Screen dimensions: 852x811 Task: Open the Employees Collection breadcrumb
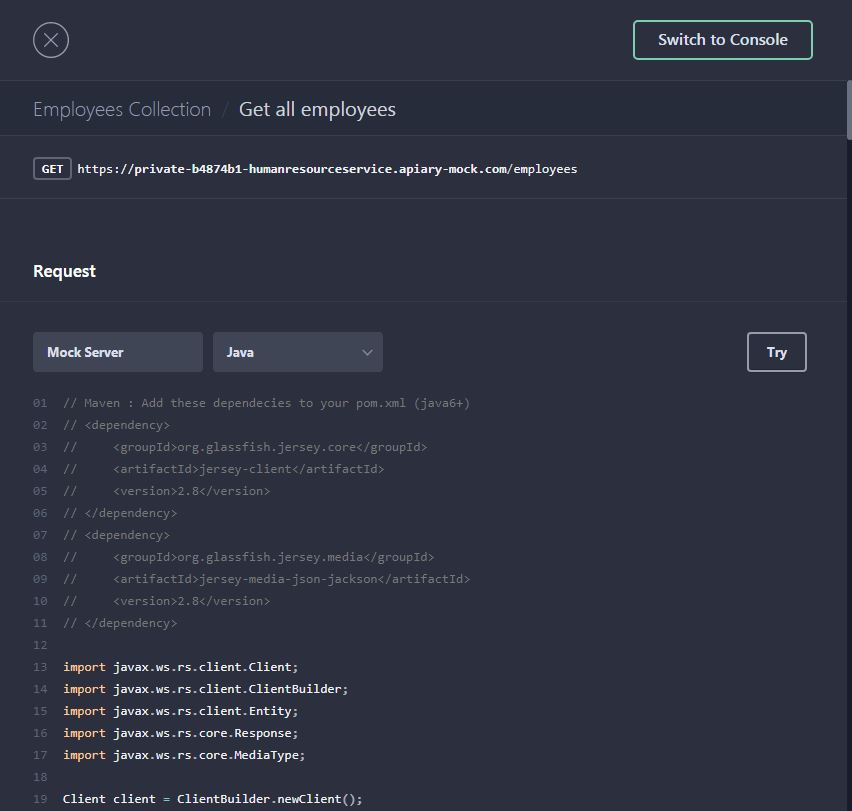pos(122,109)
